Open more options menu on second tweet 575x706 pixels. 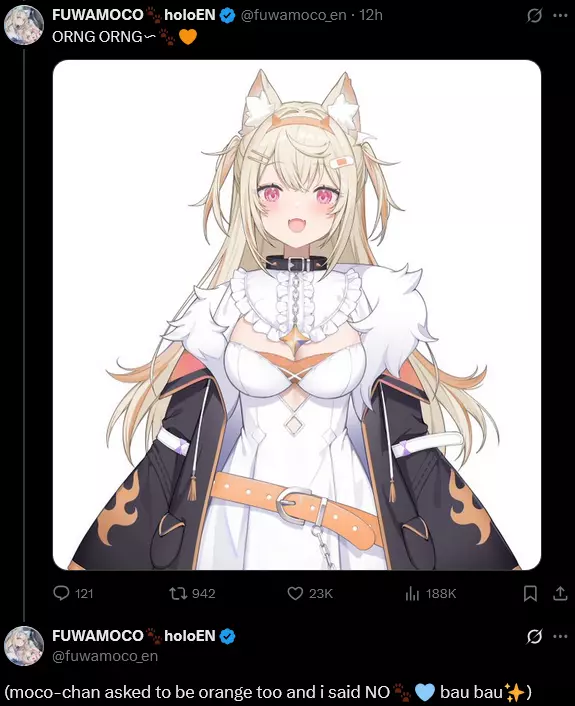pyautogui.click(x=560, y=636)
